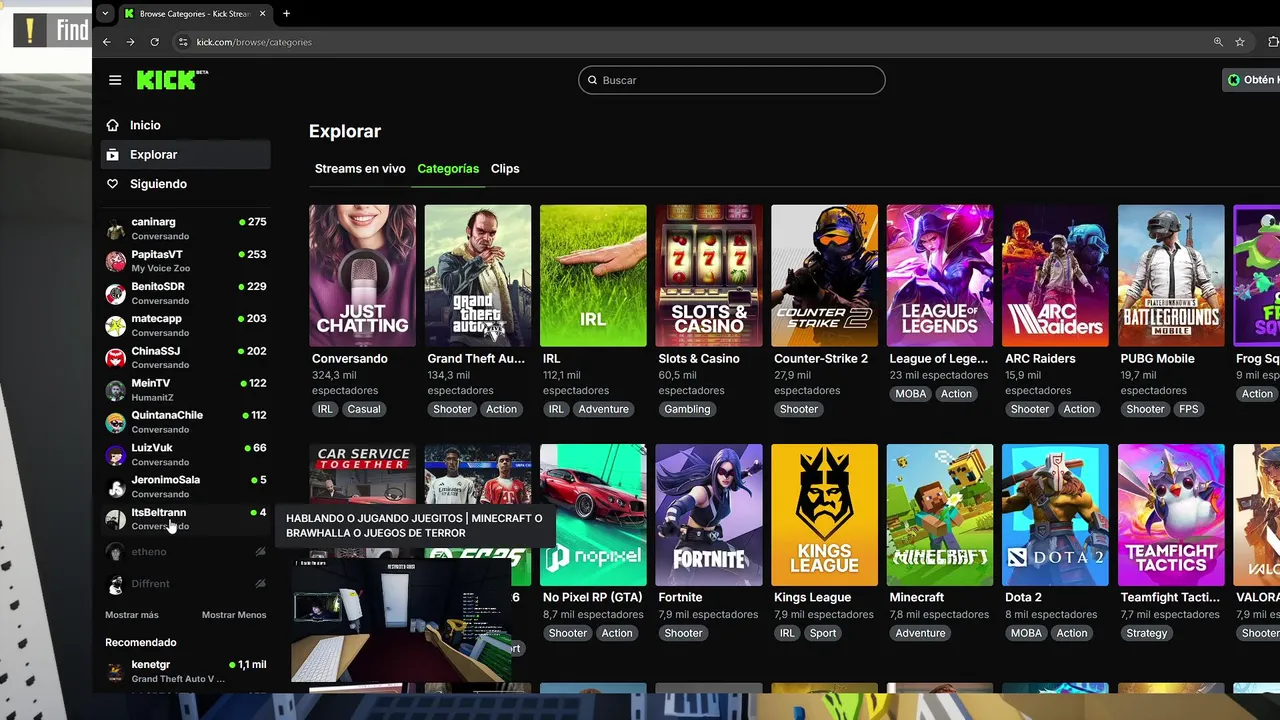The image size is (1280, 720).
Task: Click the home icon beside Inicio
Action: pos(113,125)
